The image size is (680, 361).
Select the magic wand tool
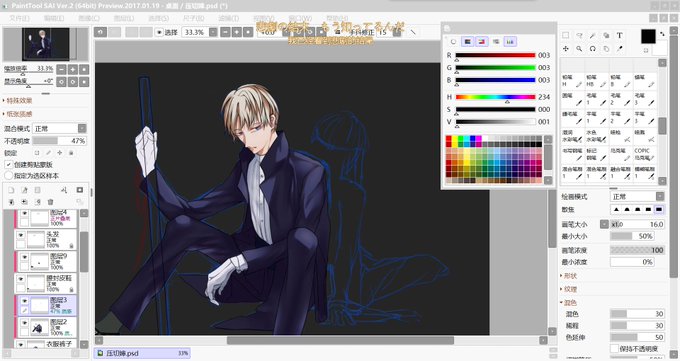point(592,36)
